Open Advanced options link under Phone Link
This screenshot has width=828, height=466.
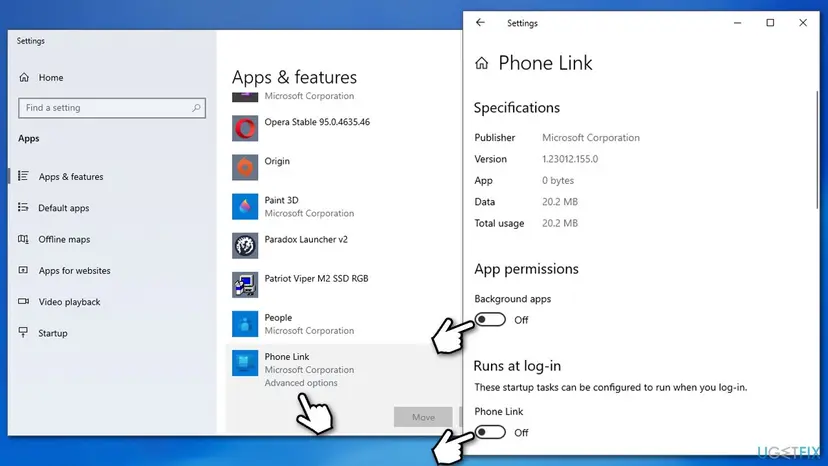coord(300,383)
